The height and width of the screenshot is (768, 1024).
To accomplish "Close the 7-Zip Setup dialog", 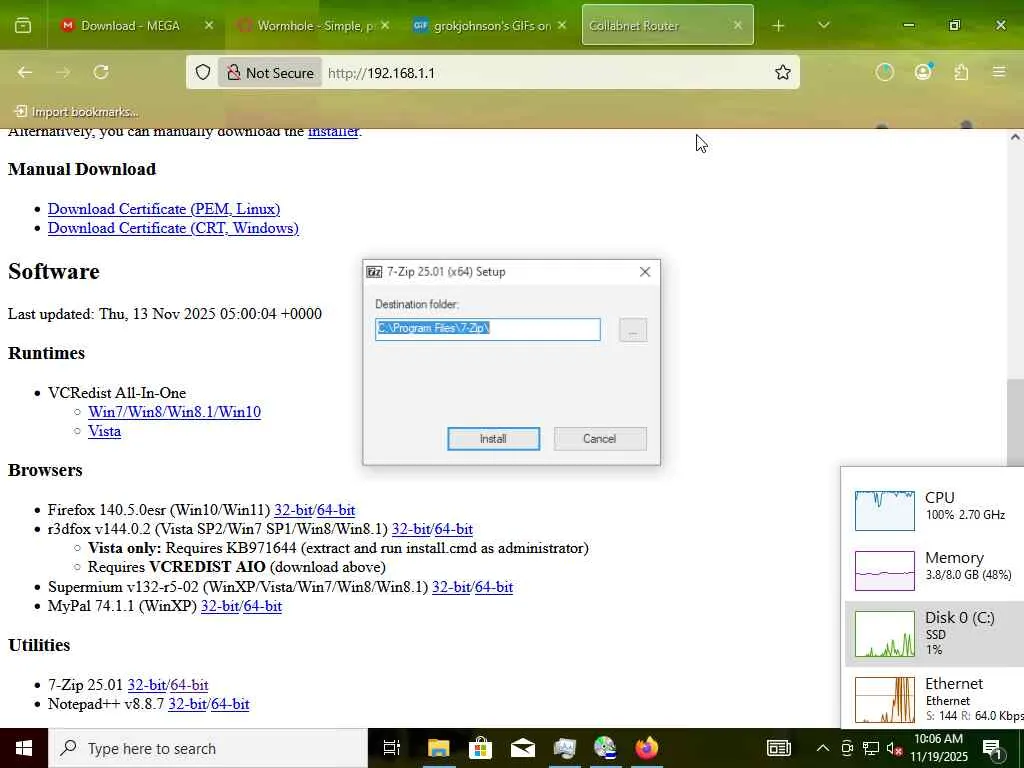I will pos(645,272).
